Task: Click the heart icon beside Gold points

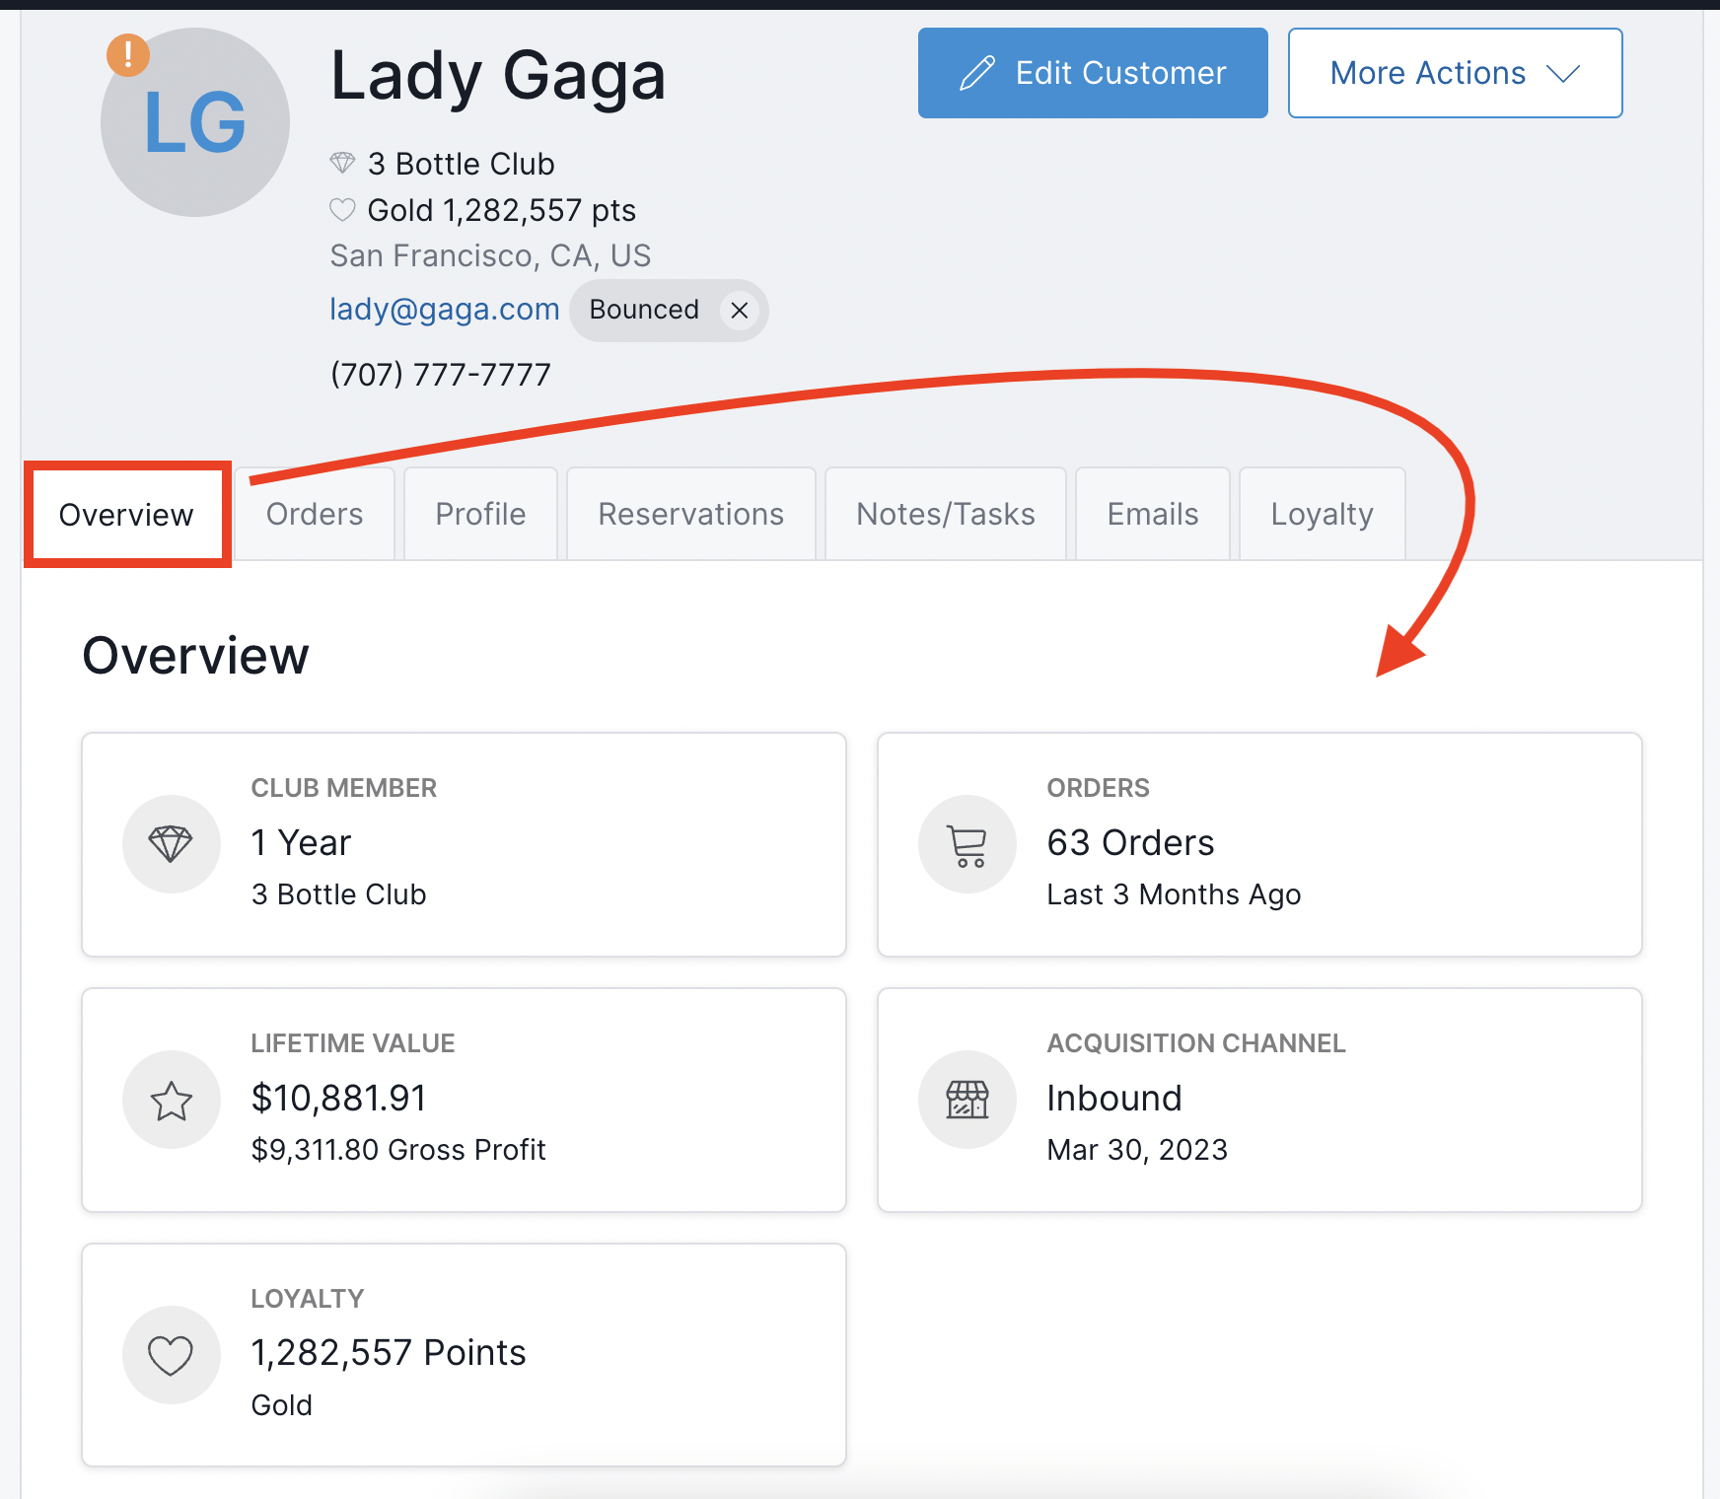Action: [x=343, y=210]
